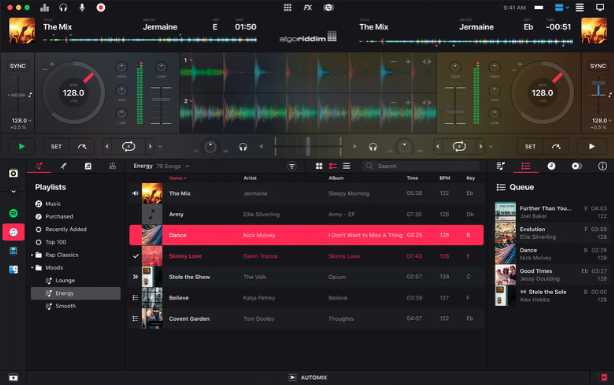Toggle the left deck loop button

pyautogui.click(x=128, y=146)
